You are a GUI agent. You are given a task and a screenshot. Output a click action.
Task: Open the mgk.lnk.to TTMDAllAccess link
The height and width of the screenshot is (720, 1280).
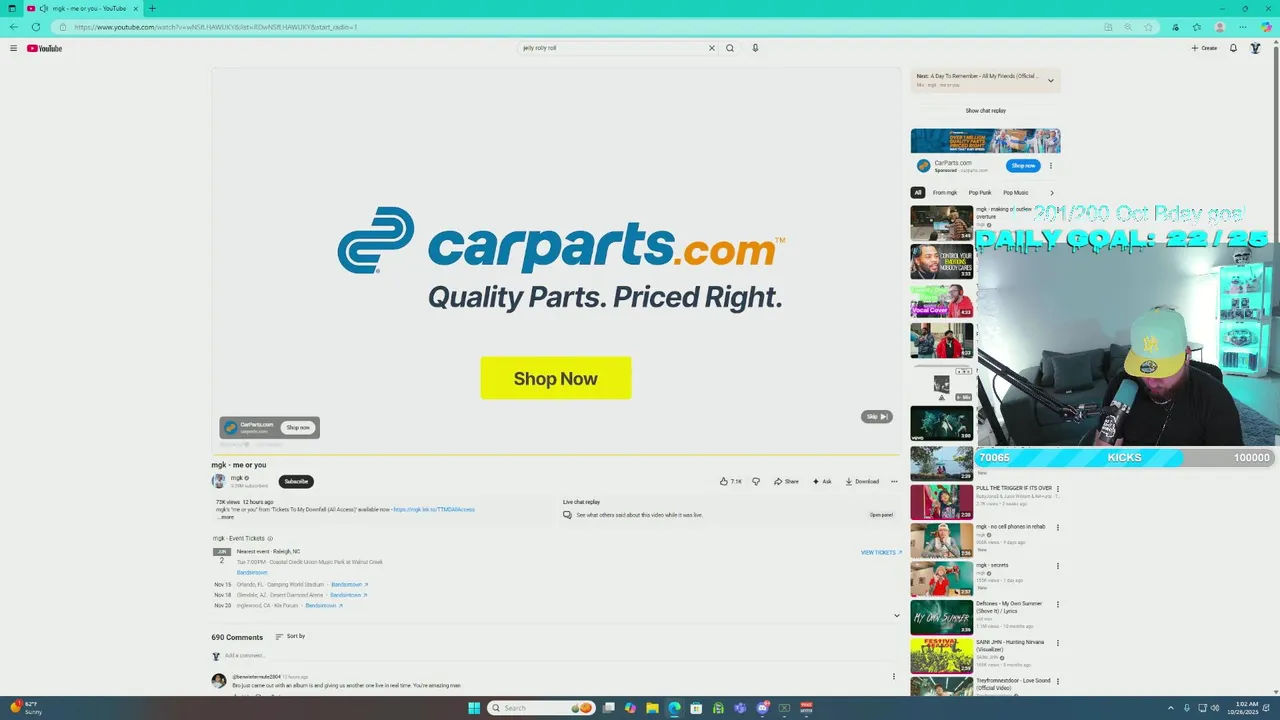(x=434, y=509)
